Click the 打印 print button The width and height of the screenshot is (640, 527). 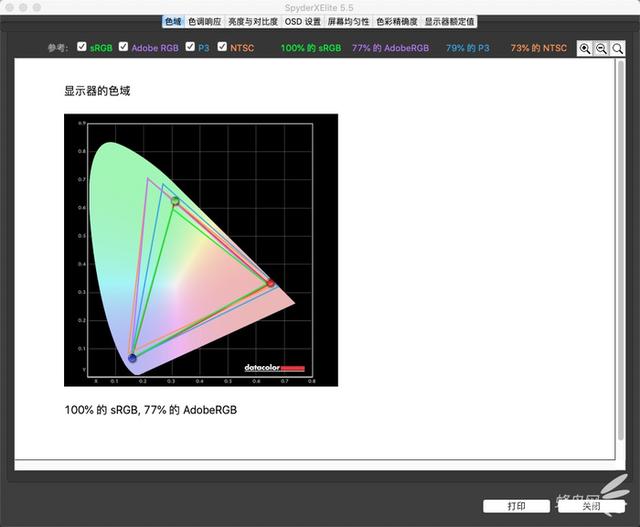[516, 506]
